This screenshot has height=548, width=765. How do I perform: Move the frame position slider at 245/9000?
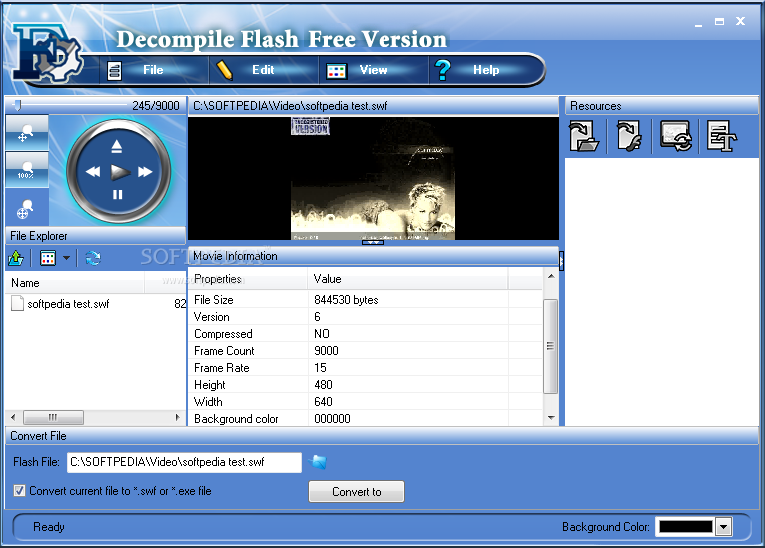pyautogui.click(x=18, y=105)
